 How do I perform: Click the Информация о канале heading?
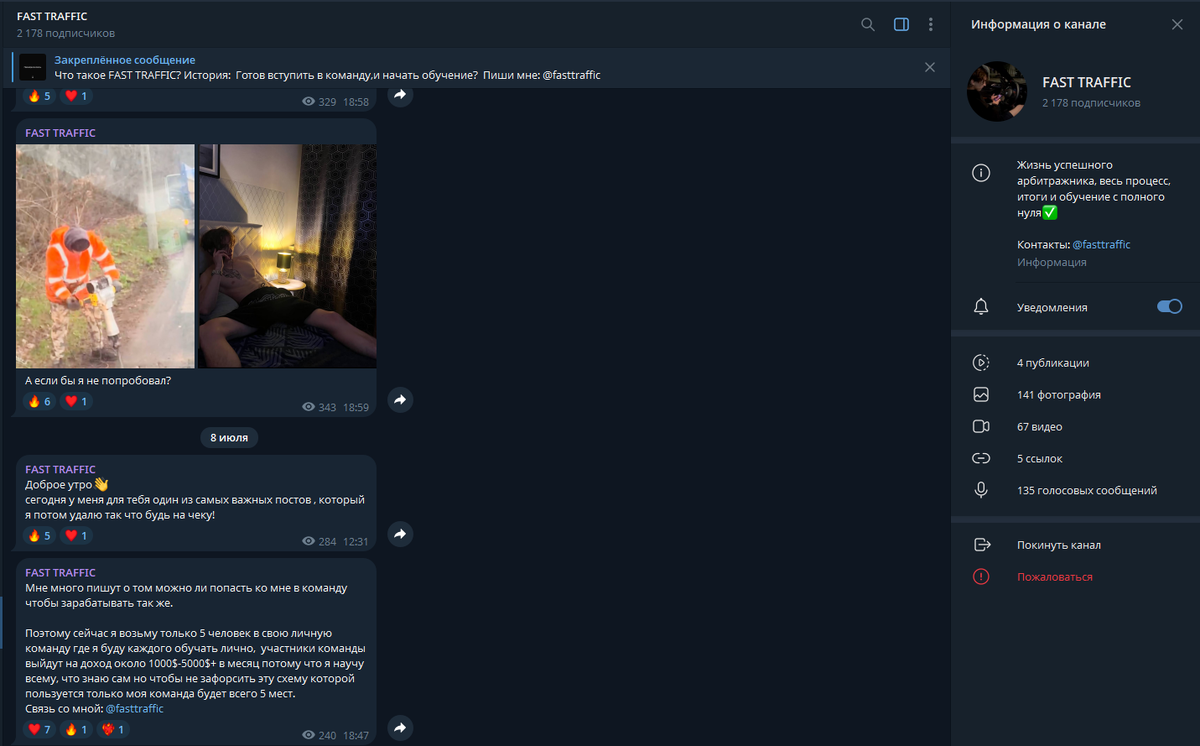tap(1038, 24)
